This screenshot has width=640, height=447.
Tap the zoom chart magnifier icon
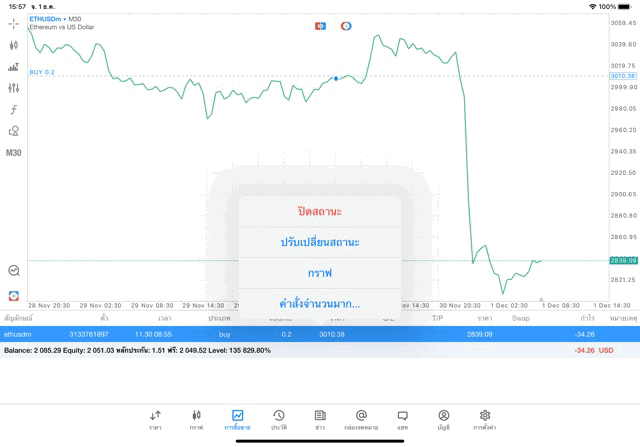click(x=14, y=270)
